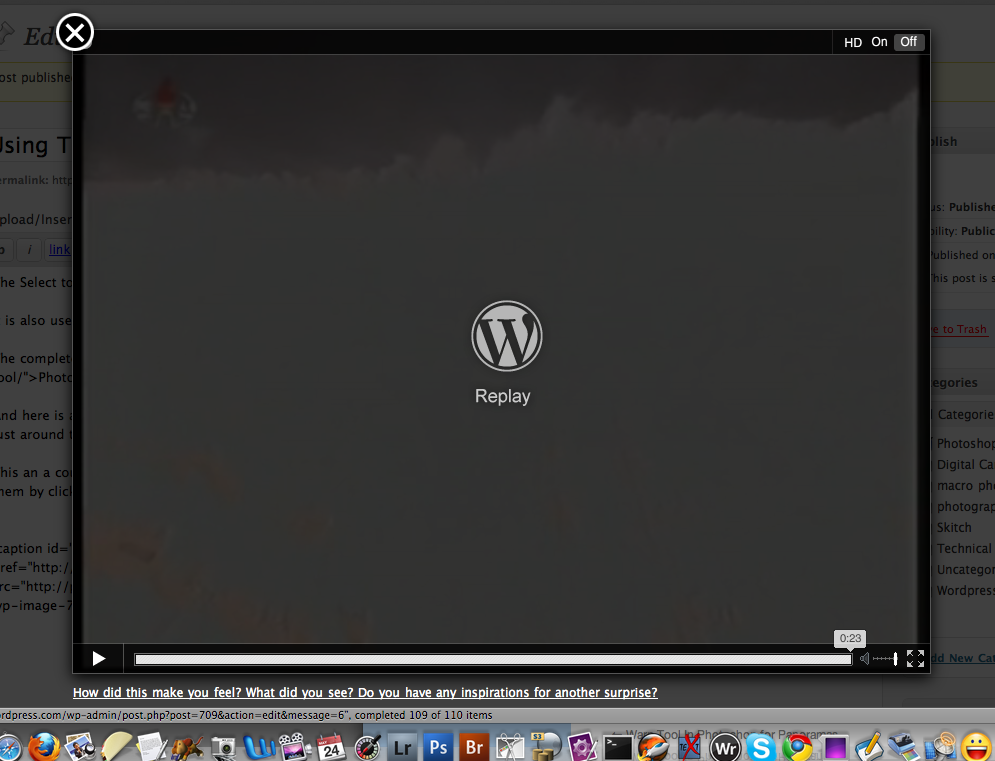
Task: Open the 'How did this make you feel' link
Action: (365, 692)
